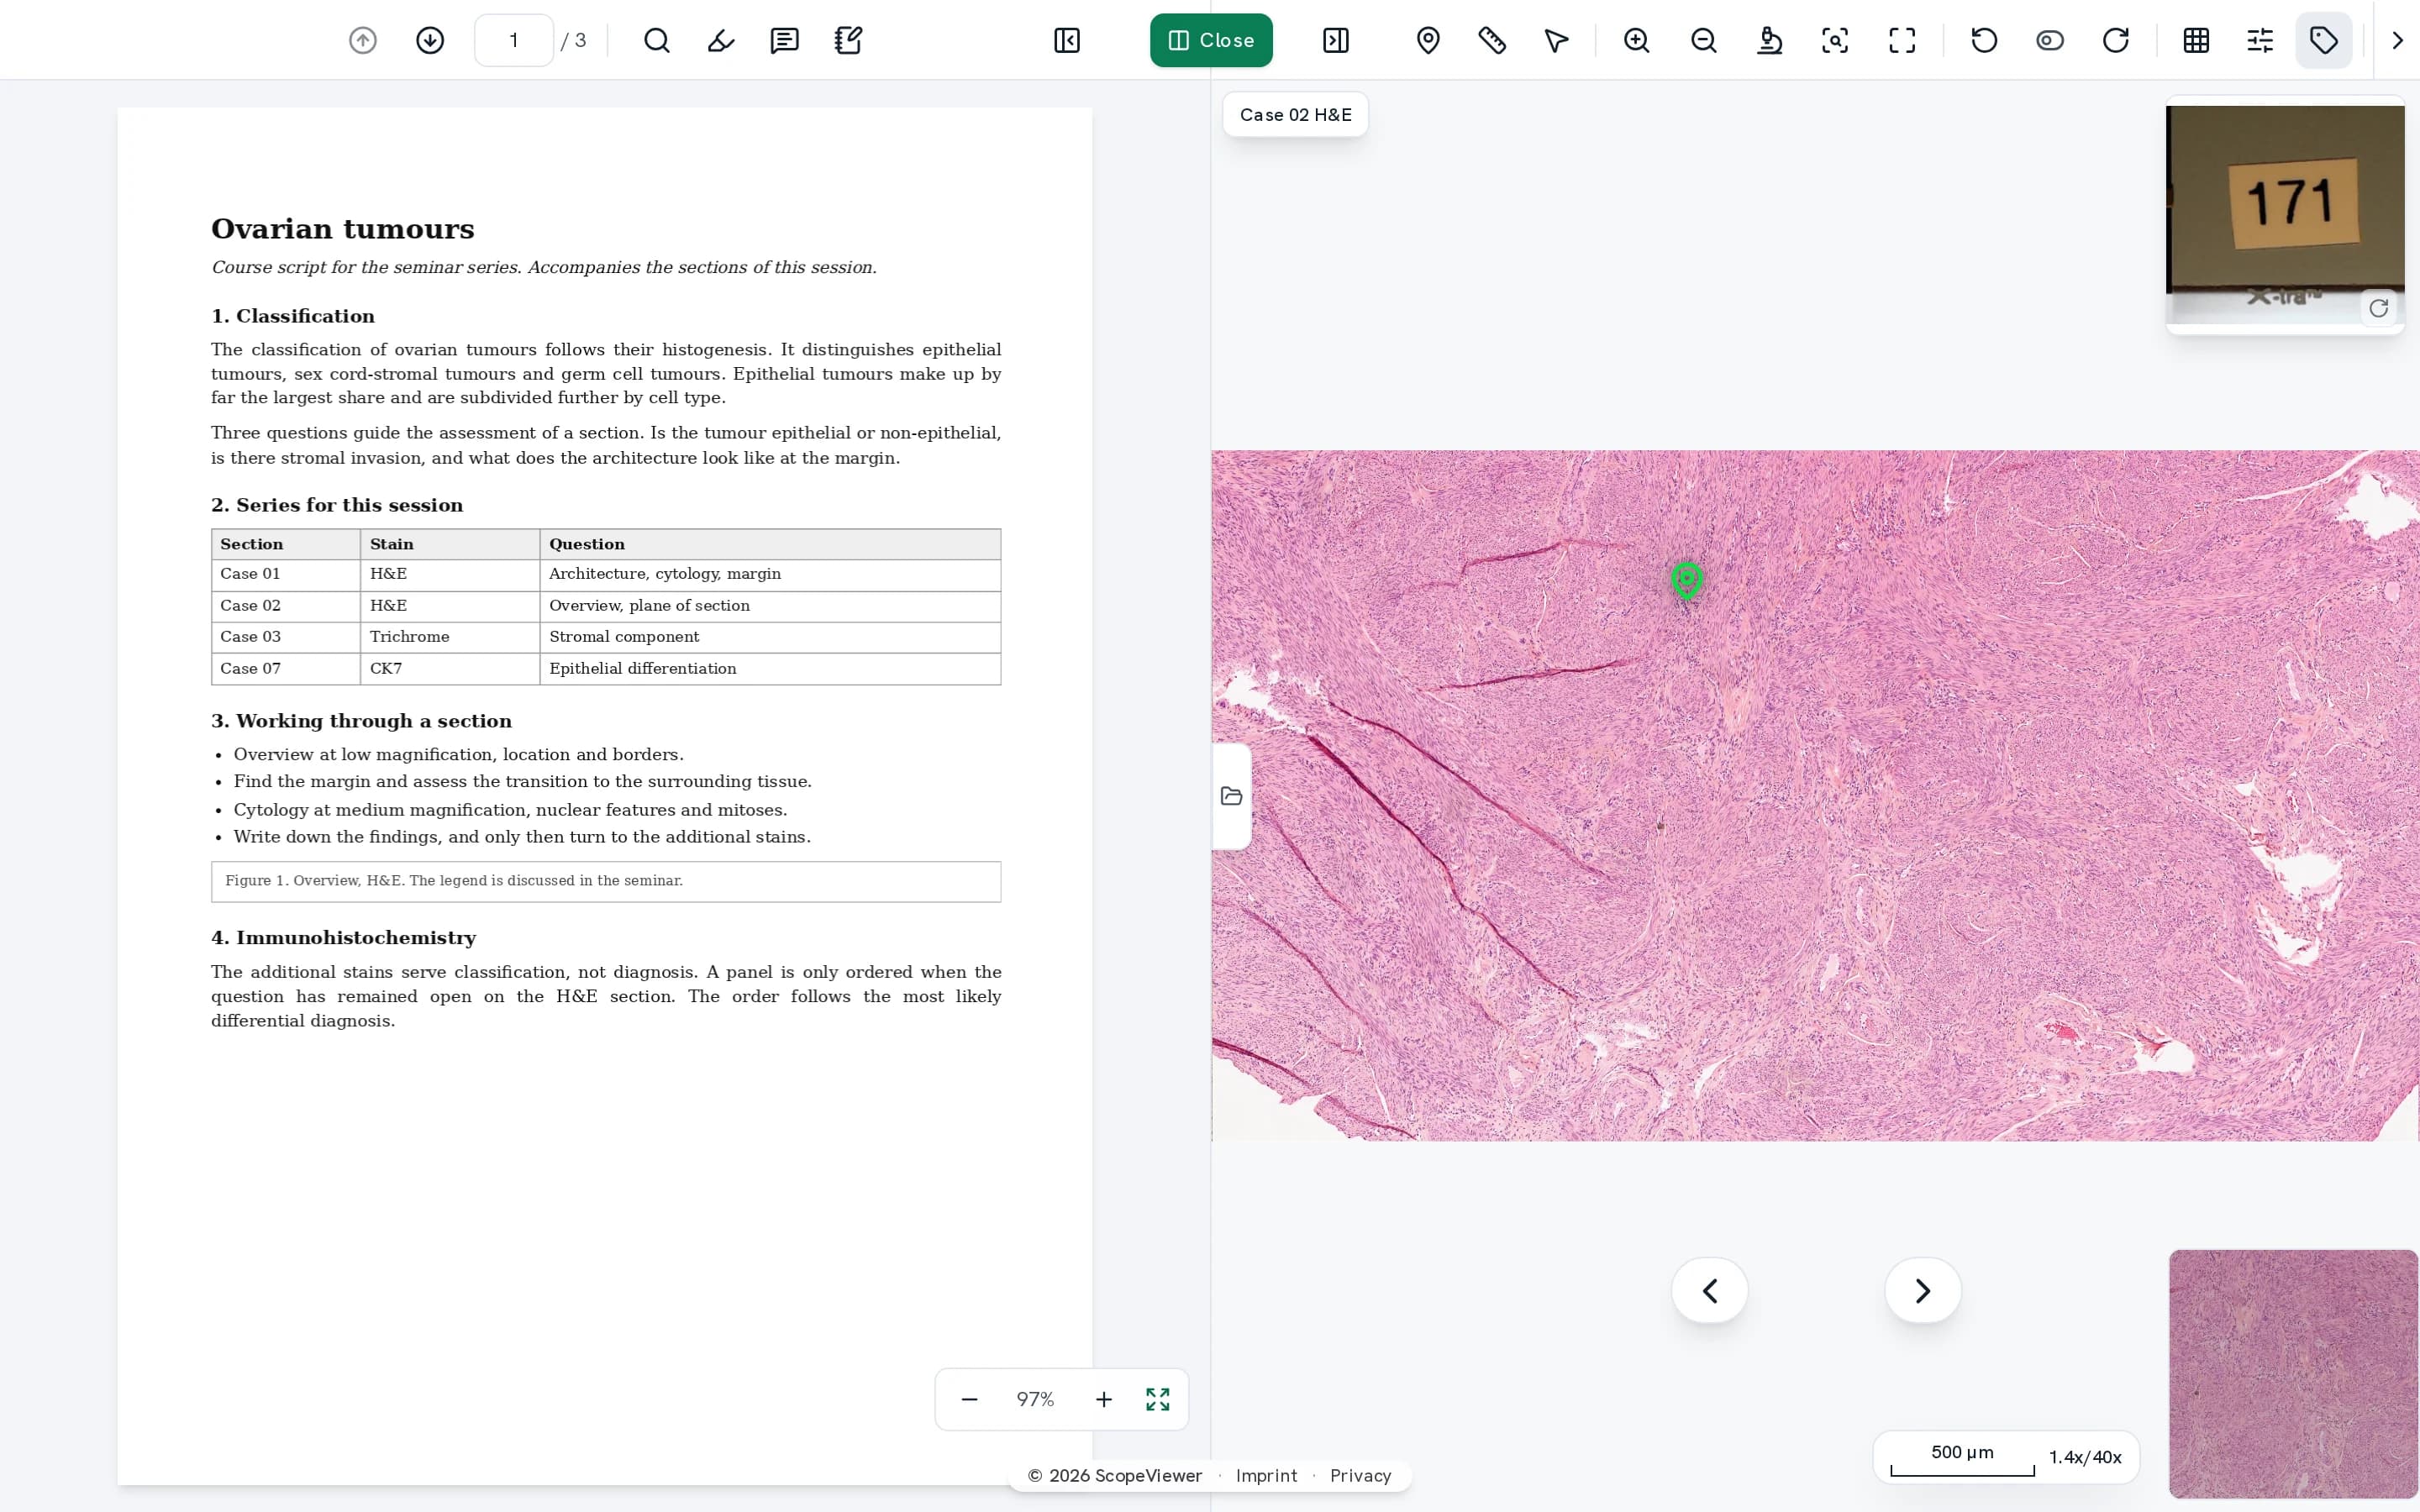
Task: Toggle the slide label tag display
Action: coord(2324,40)
